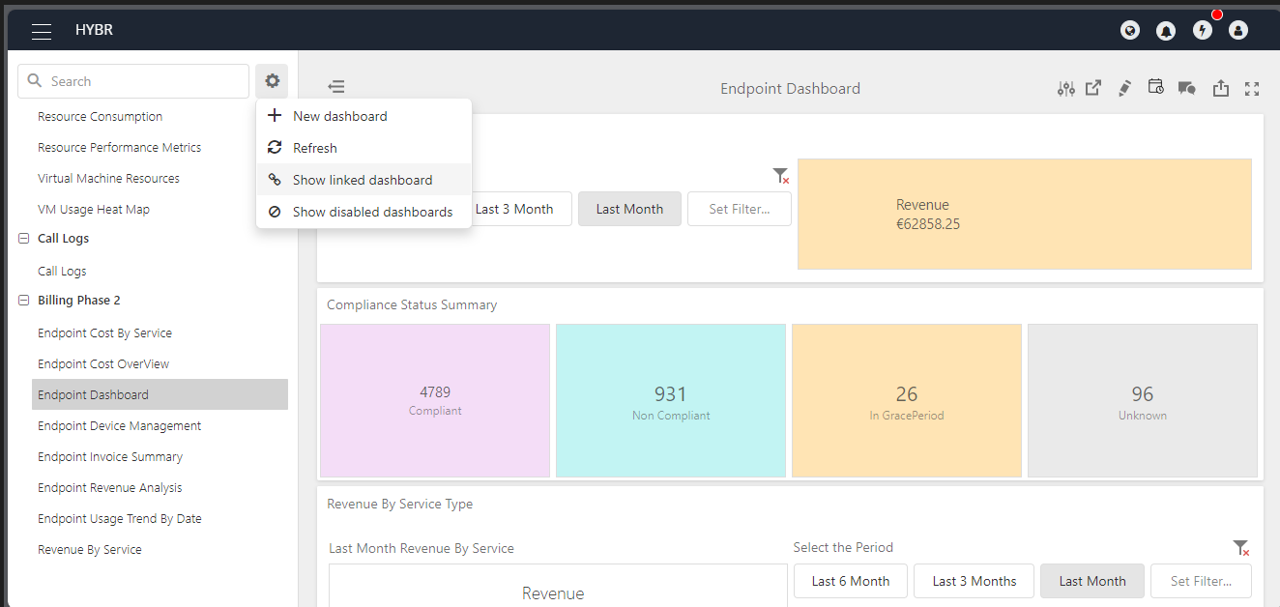The height and width of the screenshot is (607, 1280).
Task: Click the HYBR brand title
Action: pyautogui.click(x=94, y=30)
